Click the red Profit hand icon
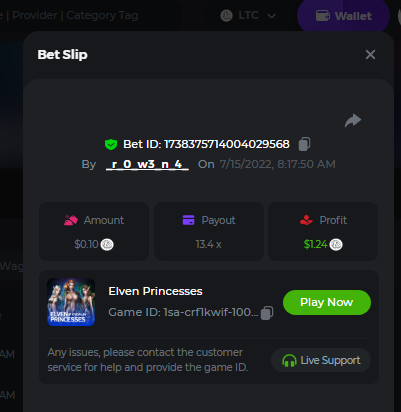The width and height of the screenshot is (401, 412). click(x=306, y=220)
